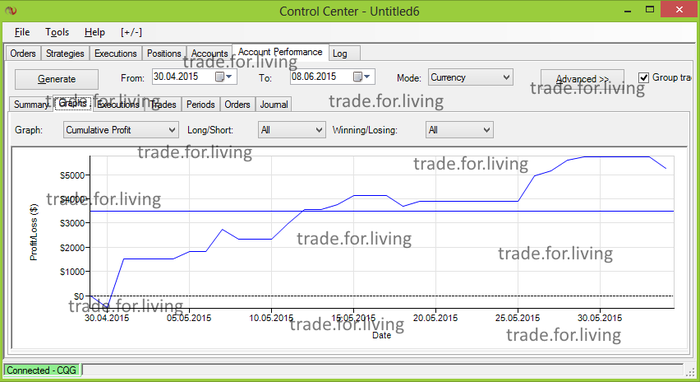Switch to the Accounts tab
Viewport: 700px width, 382px height.
pyautogui.click(x=209, y=54)
